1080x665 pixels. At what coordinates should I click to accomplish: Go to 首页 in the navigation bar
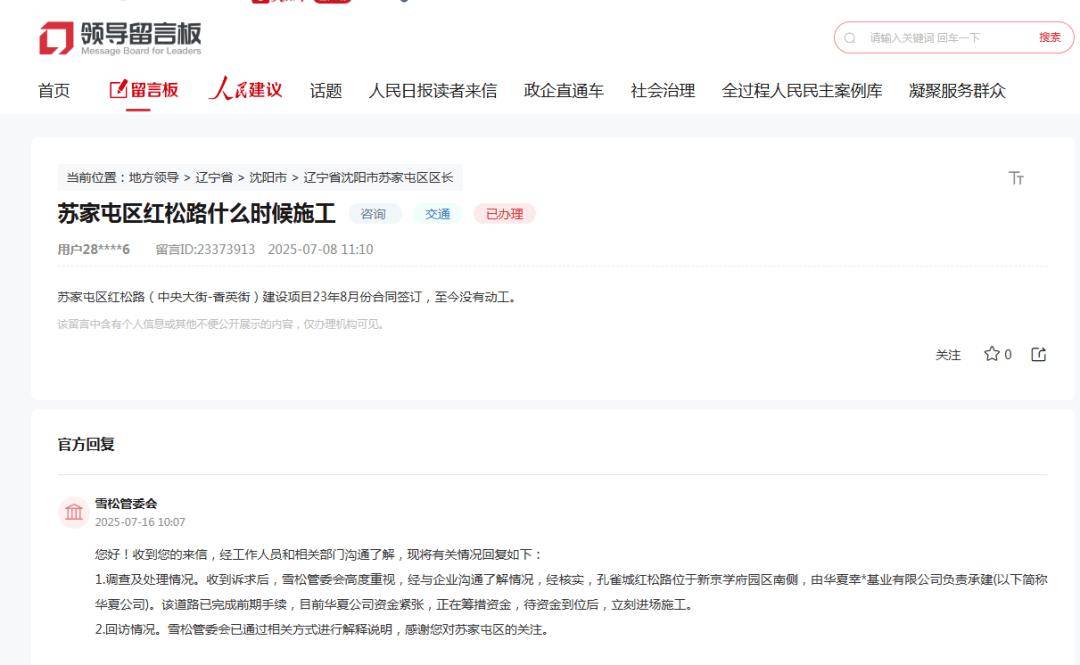point(54,91)
